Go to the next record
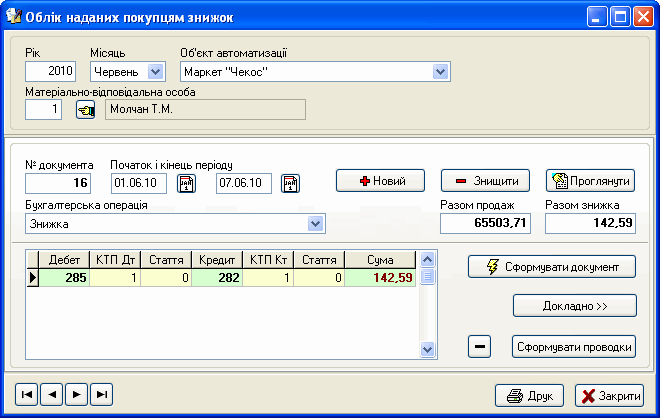660x418 pixels. pos(77,394)
